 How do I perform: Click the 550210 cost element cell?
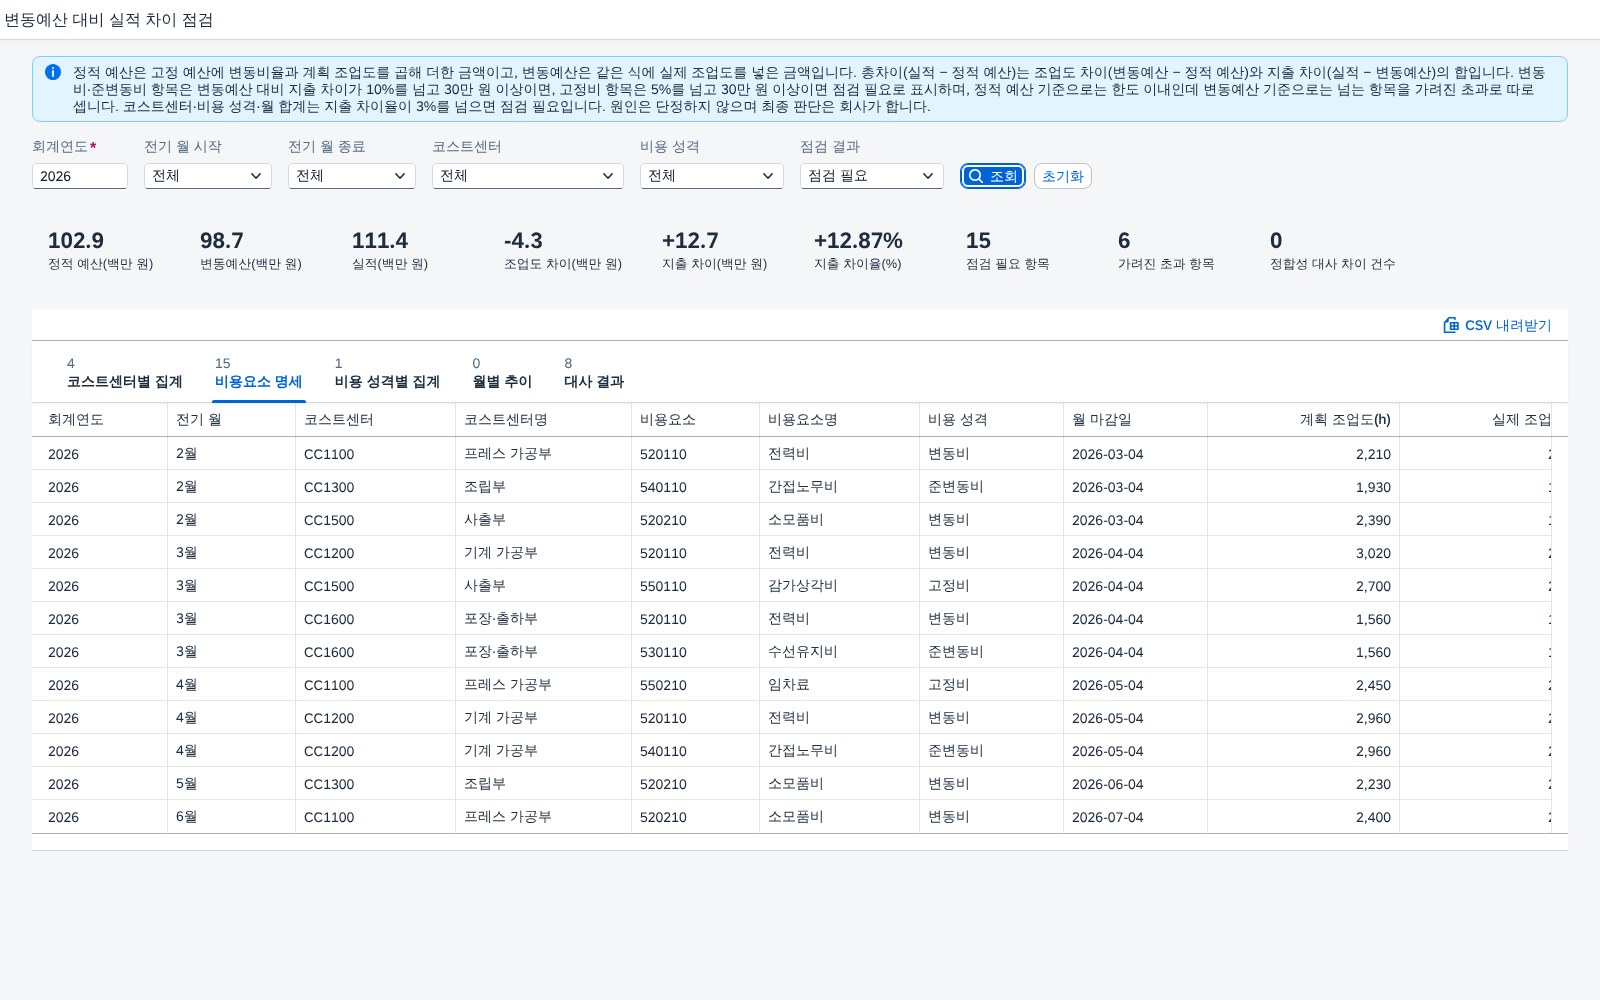[696, 685]
